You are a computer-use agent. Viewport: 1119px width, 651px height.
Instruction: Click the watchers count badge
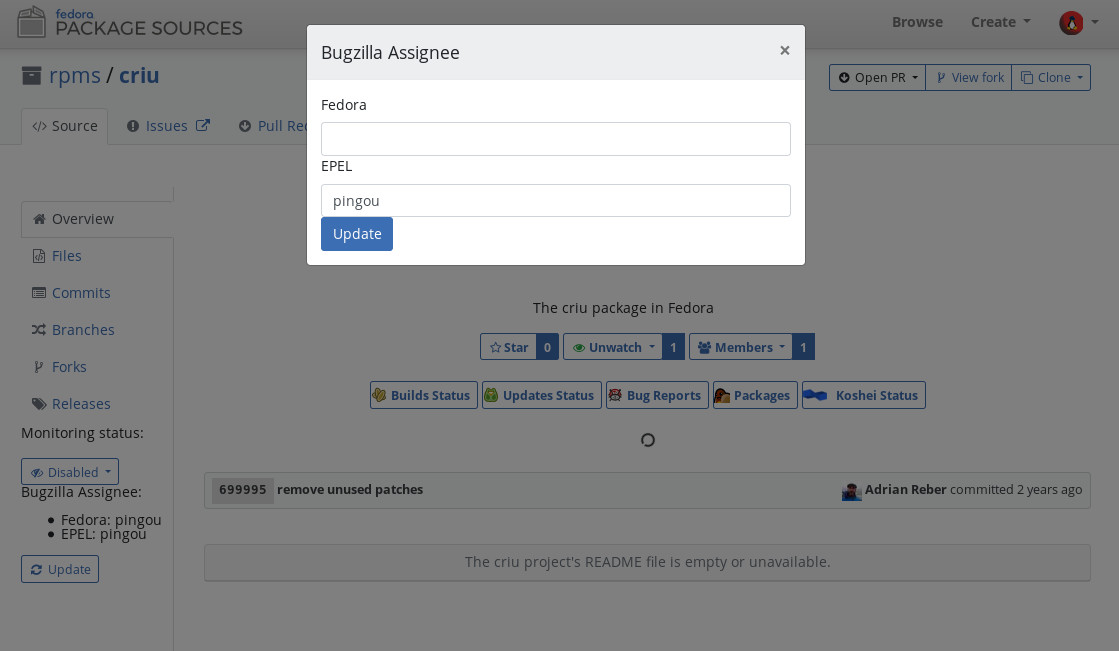pyautogui.click(x=673, y=347)
